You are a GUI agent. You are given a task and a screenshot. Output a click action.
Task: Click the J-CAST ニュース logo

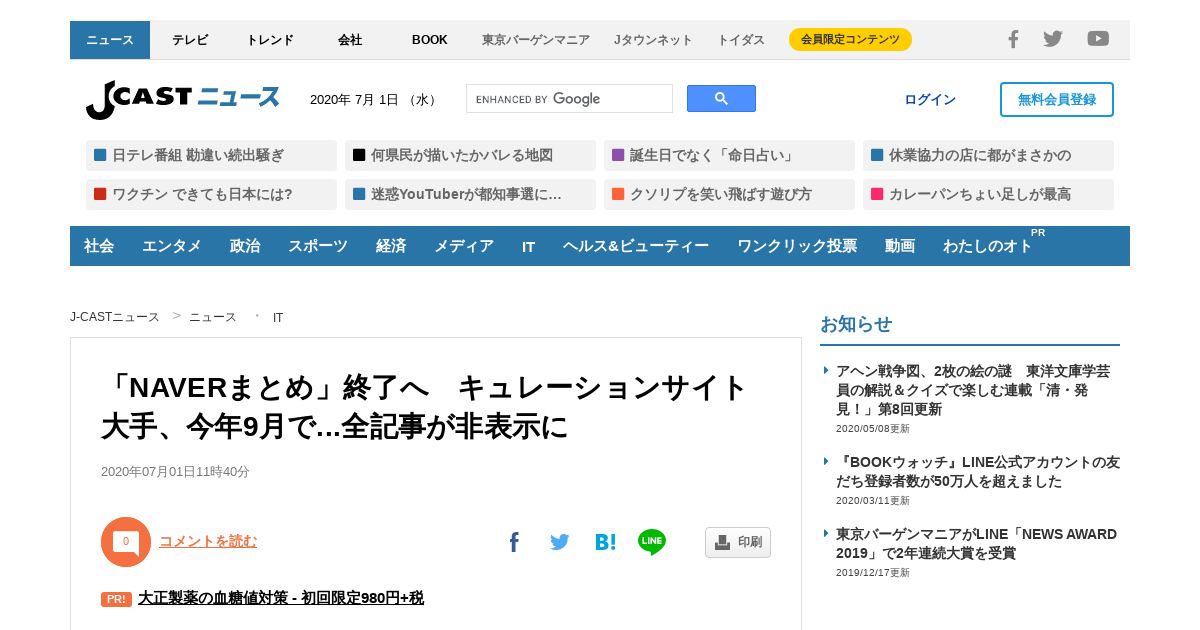(183, 99)
